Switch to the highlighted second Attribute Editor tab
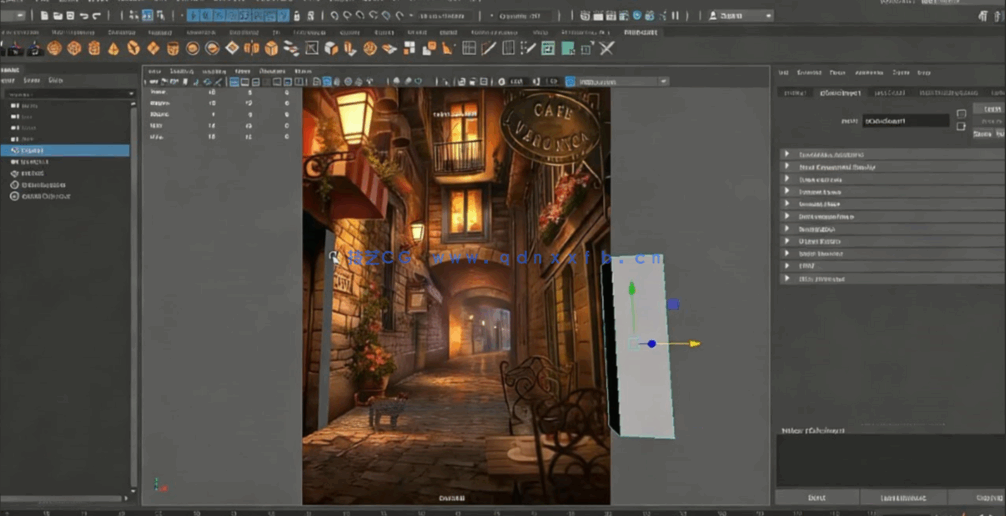Viewport: 1006px width, 516px height. (x=840, y=92)
